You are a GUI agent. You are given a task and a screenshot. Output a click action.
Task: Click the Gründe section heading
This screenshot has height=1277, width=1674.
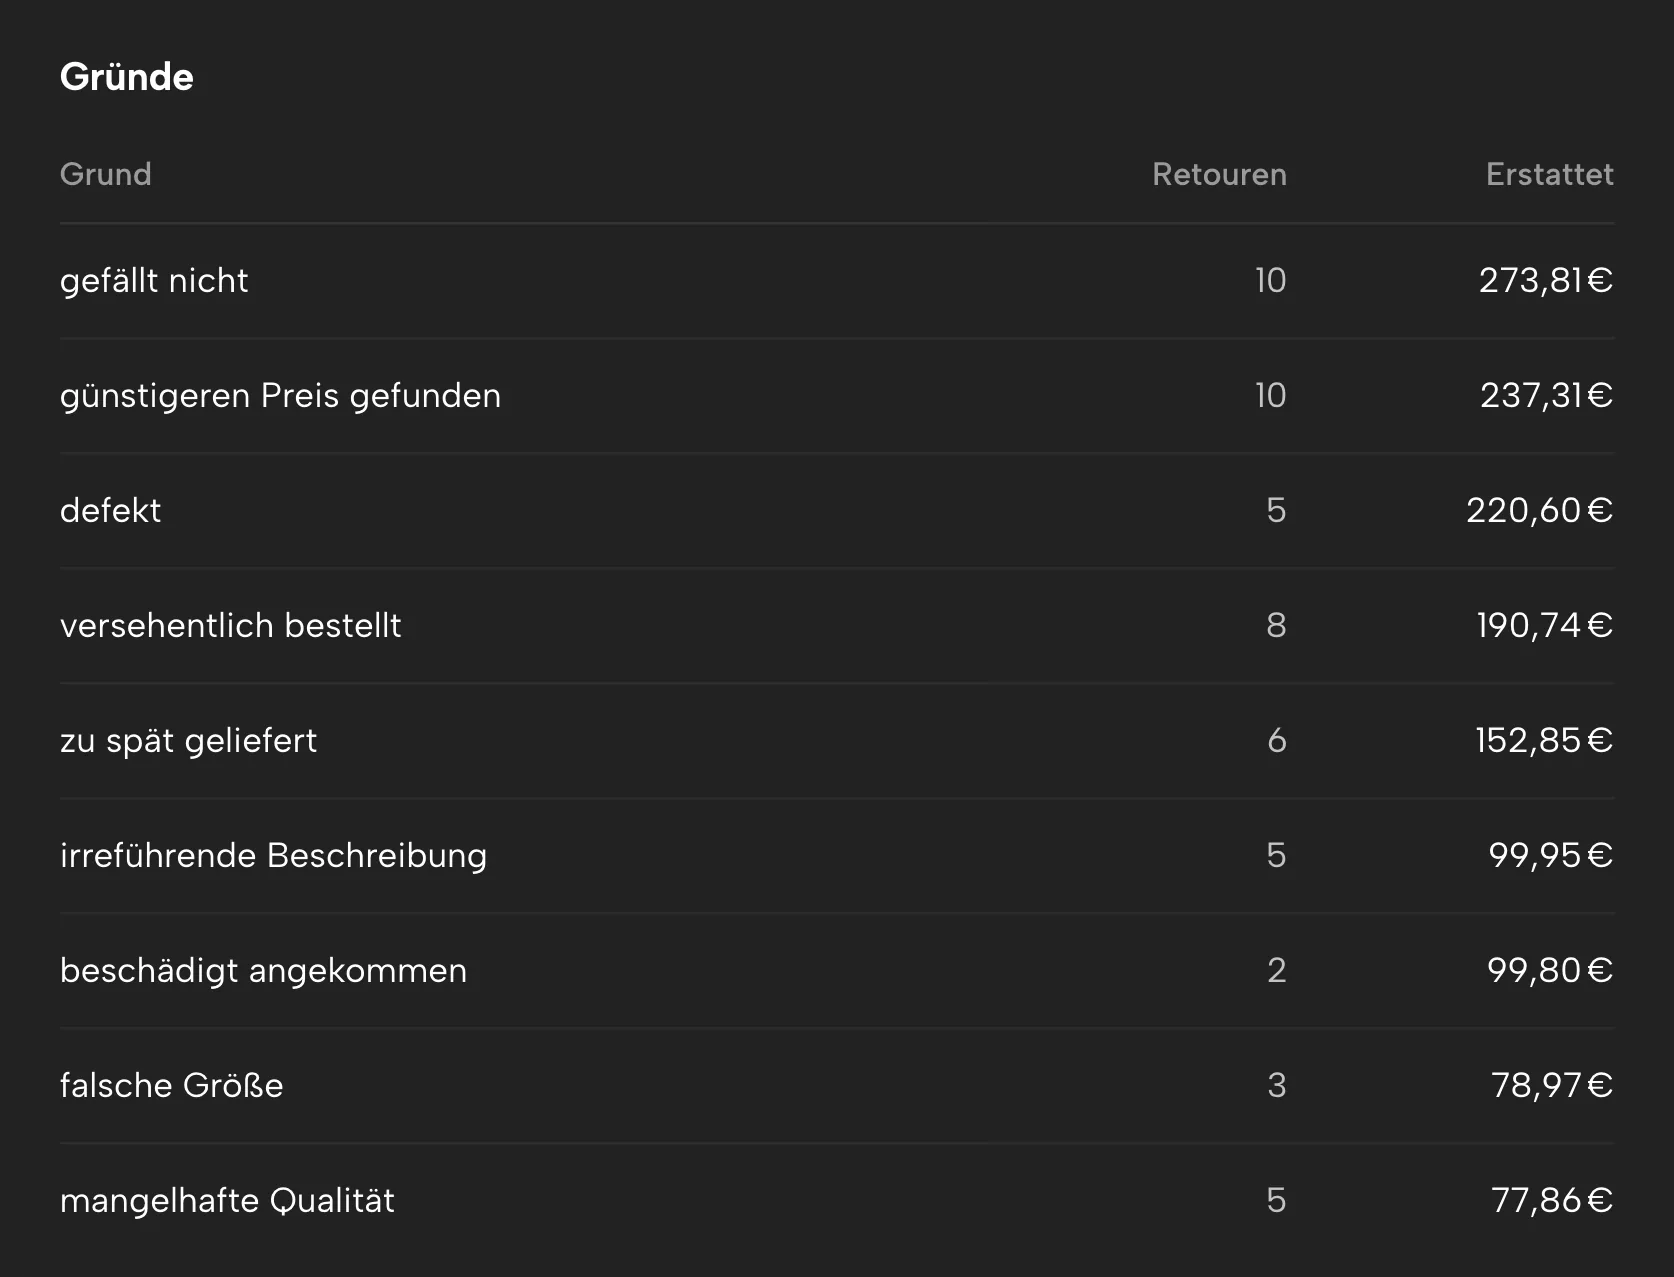(127, 77)
